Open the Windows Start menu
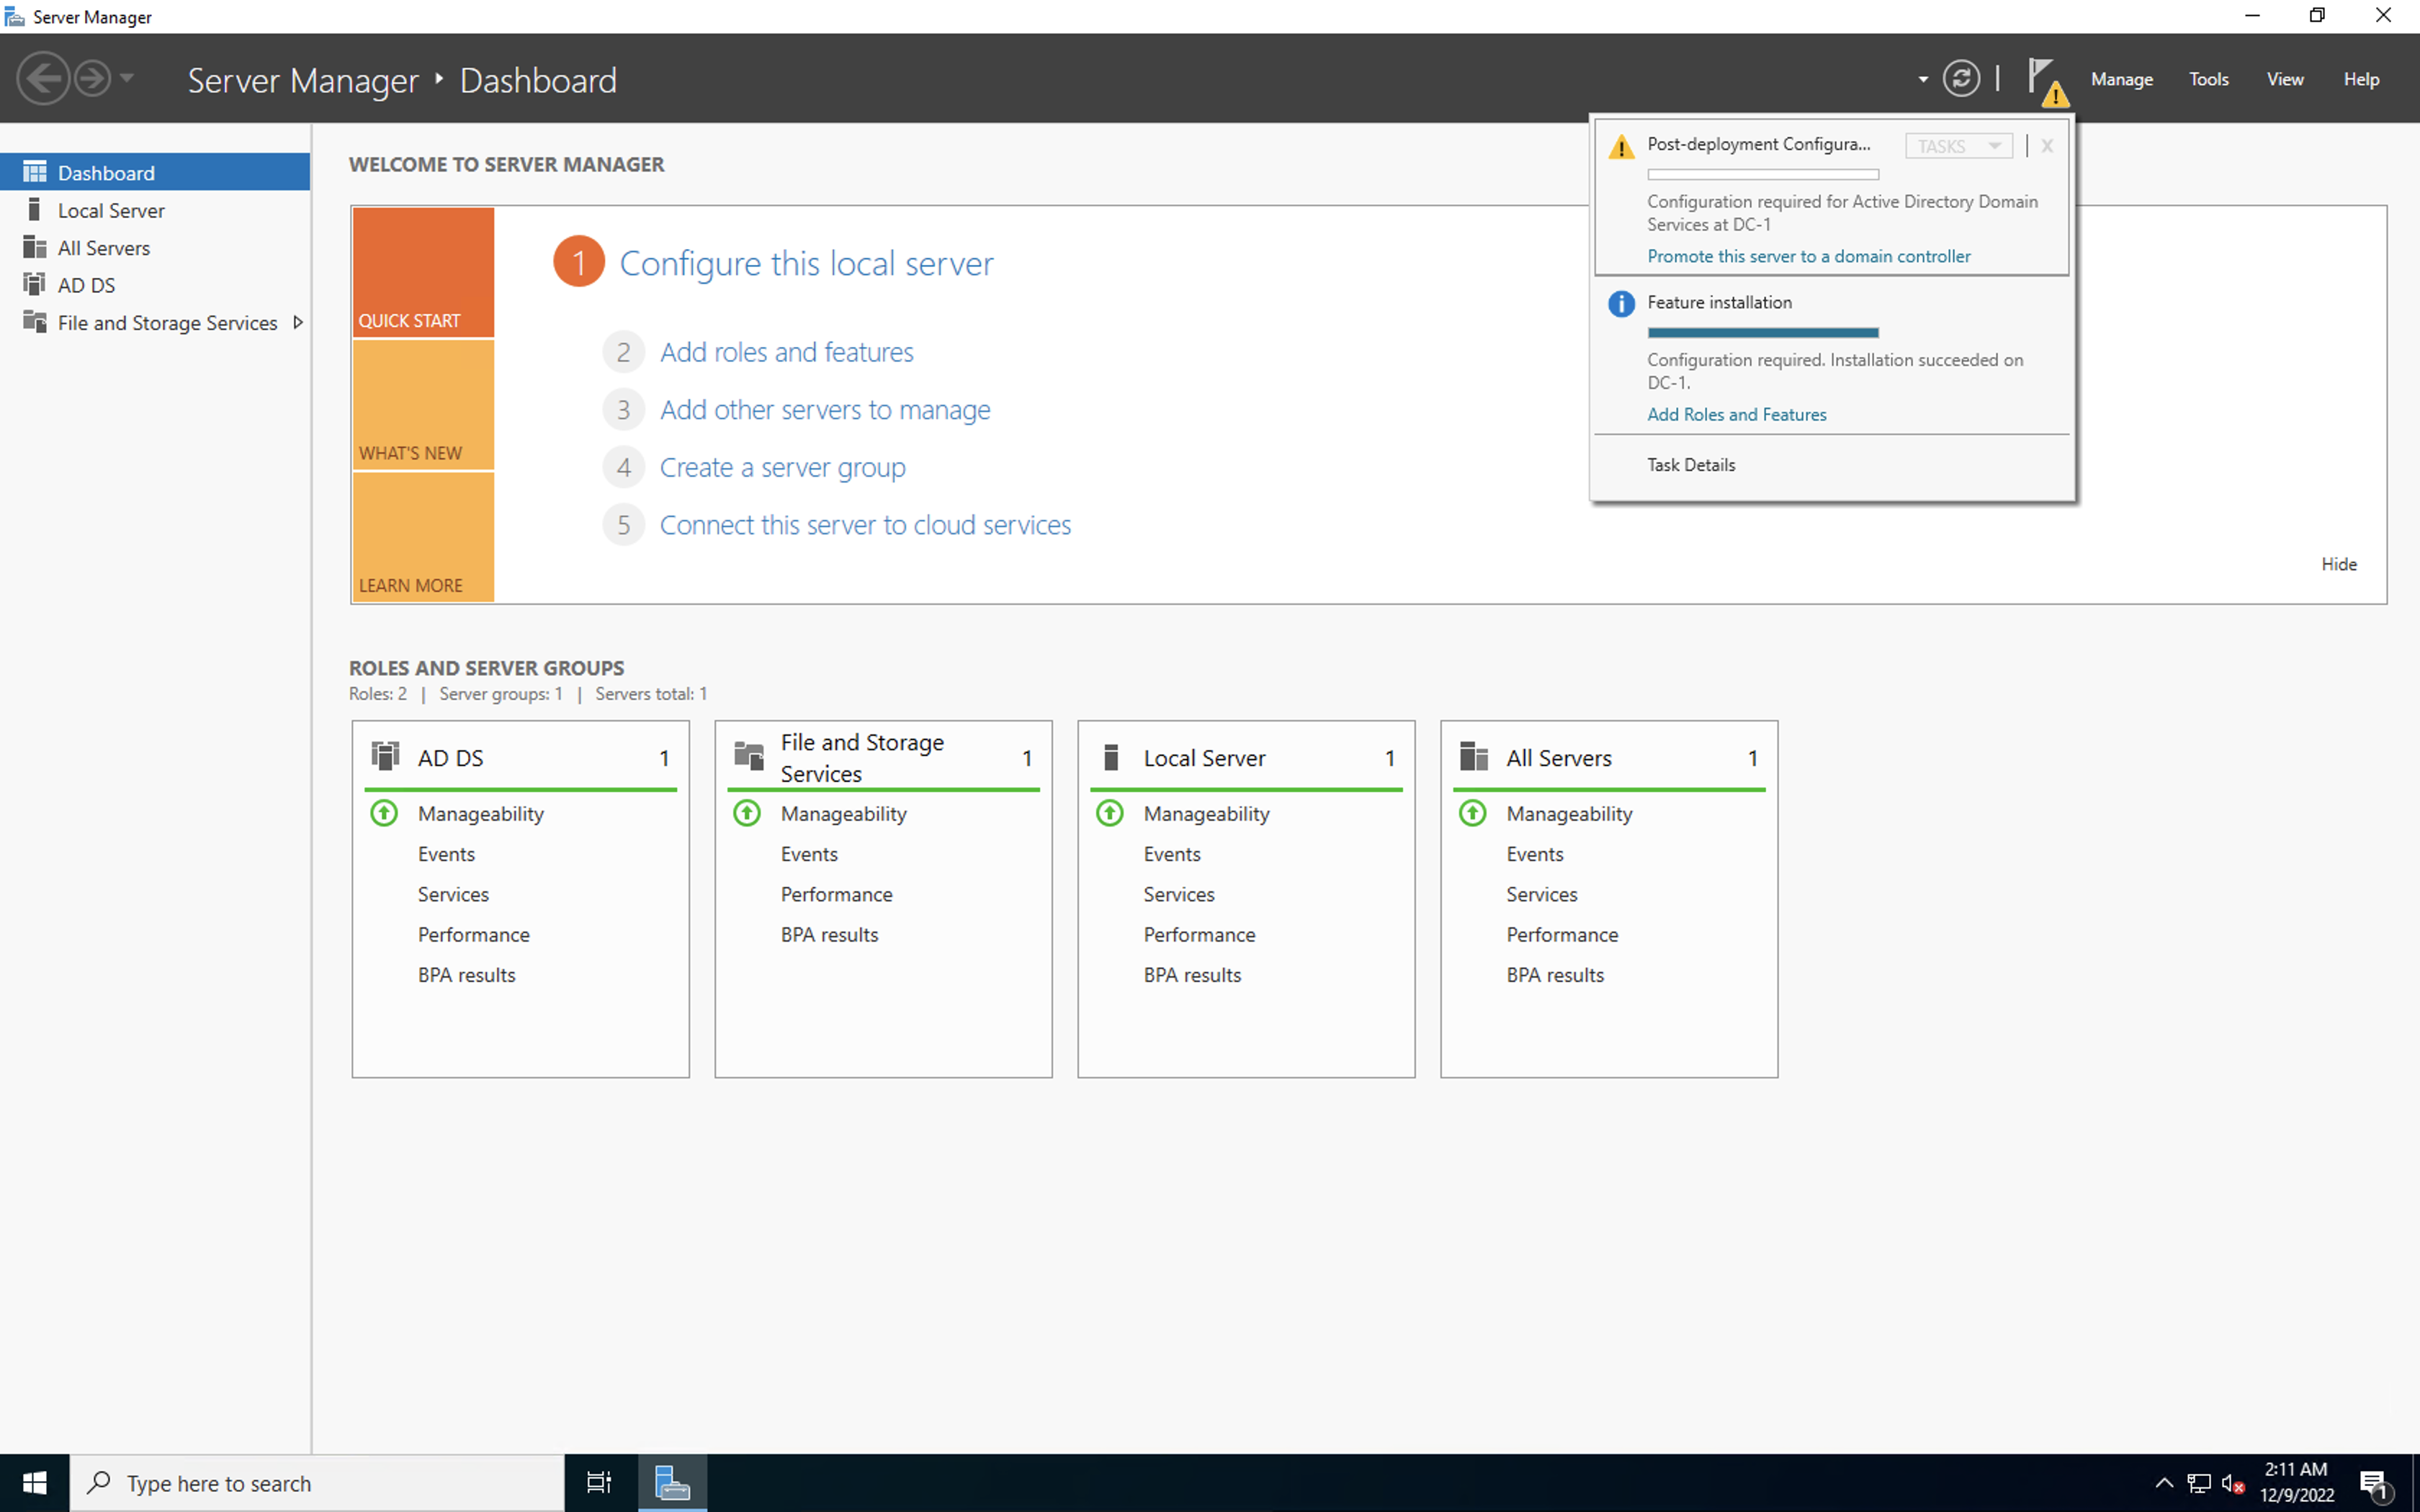This screenshot has width=2420, height=1512. coord(35,1483)
